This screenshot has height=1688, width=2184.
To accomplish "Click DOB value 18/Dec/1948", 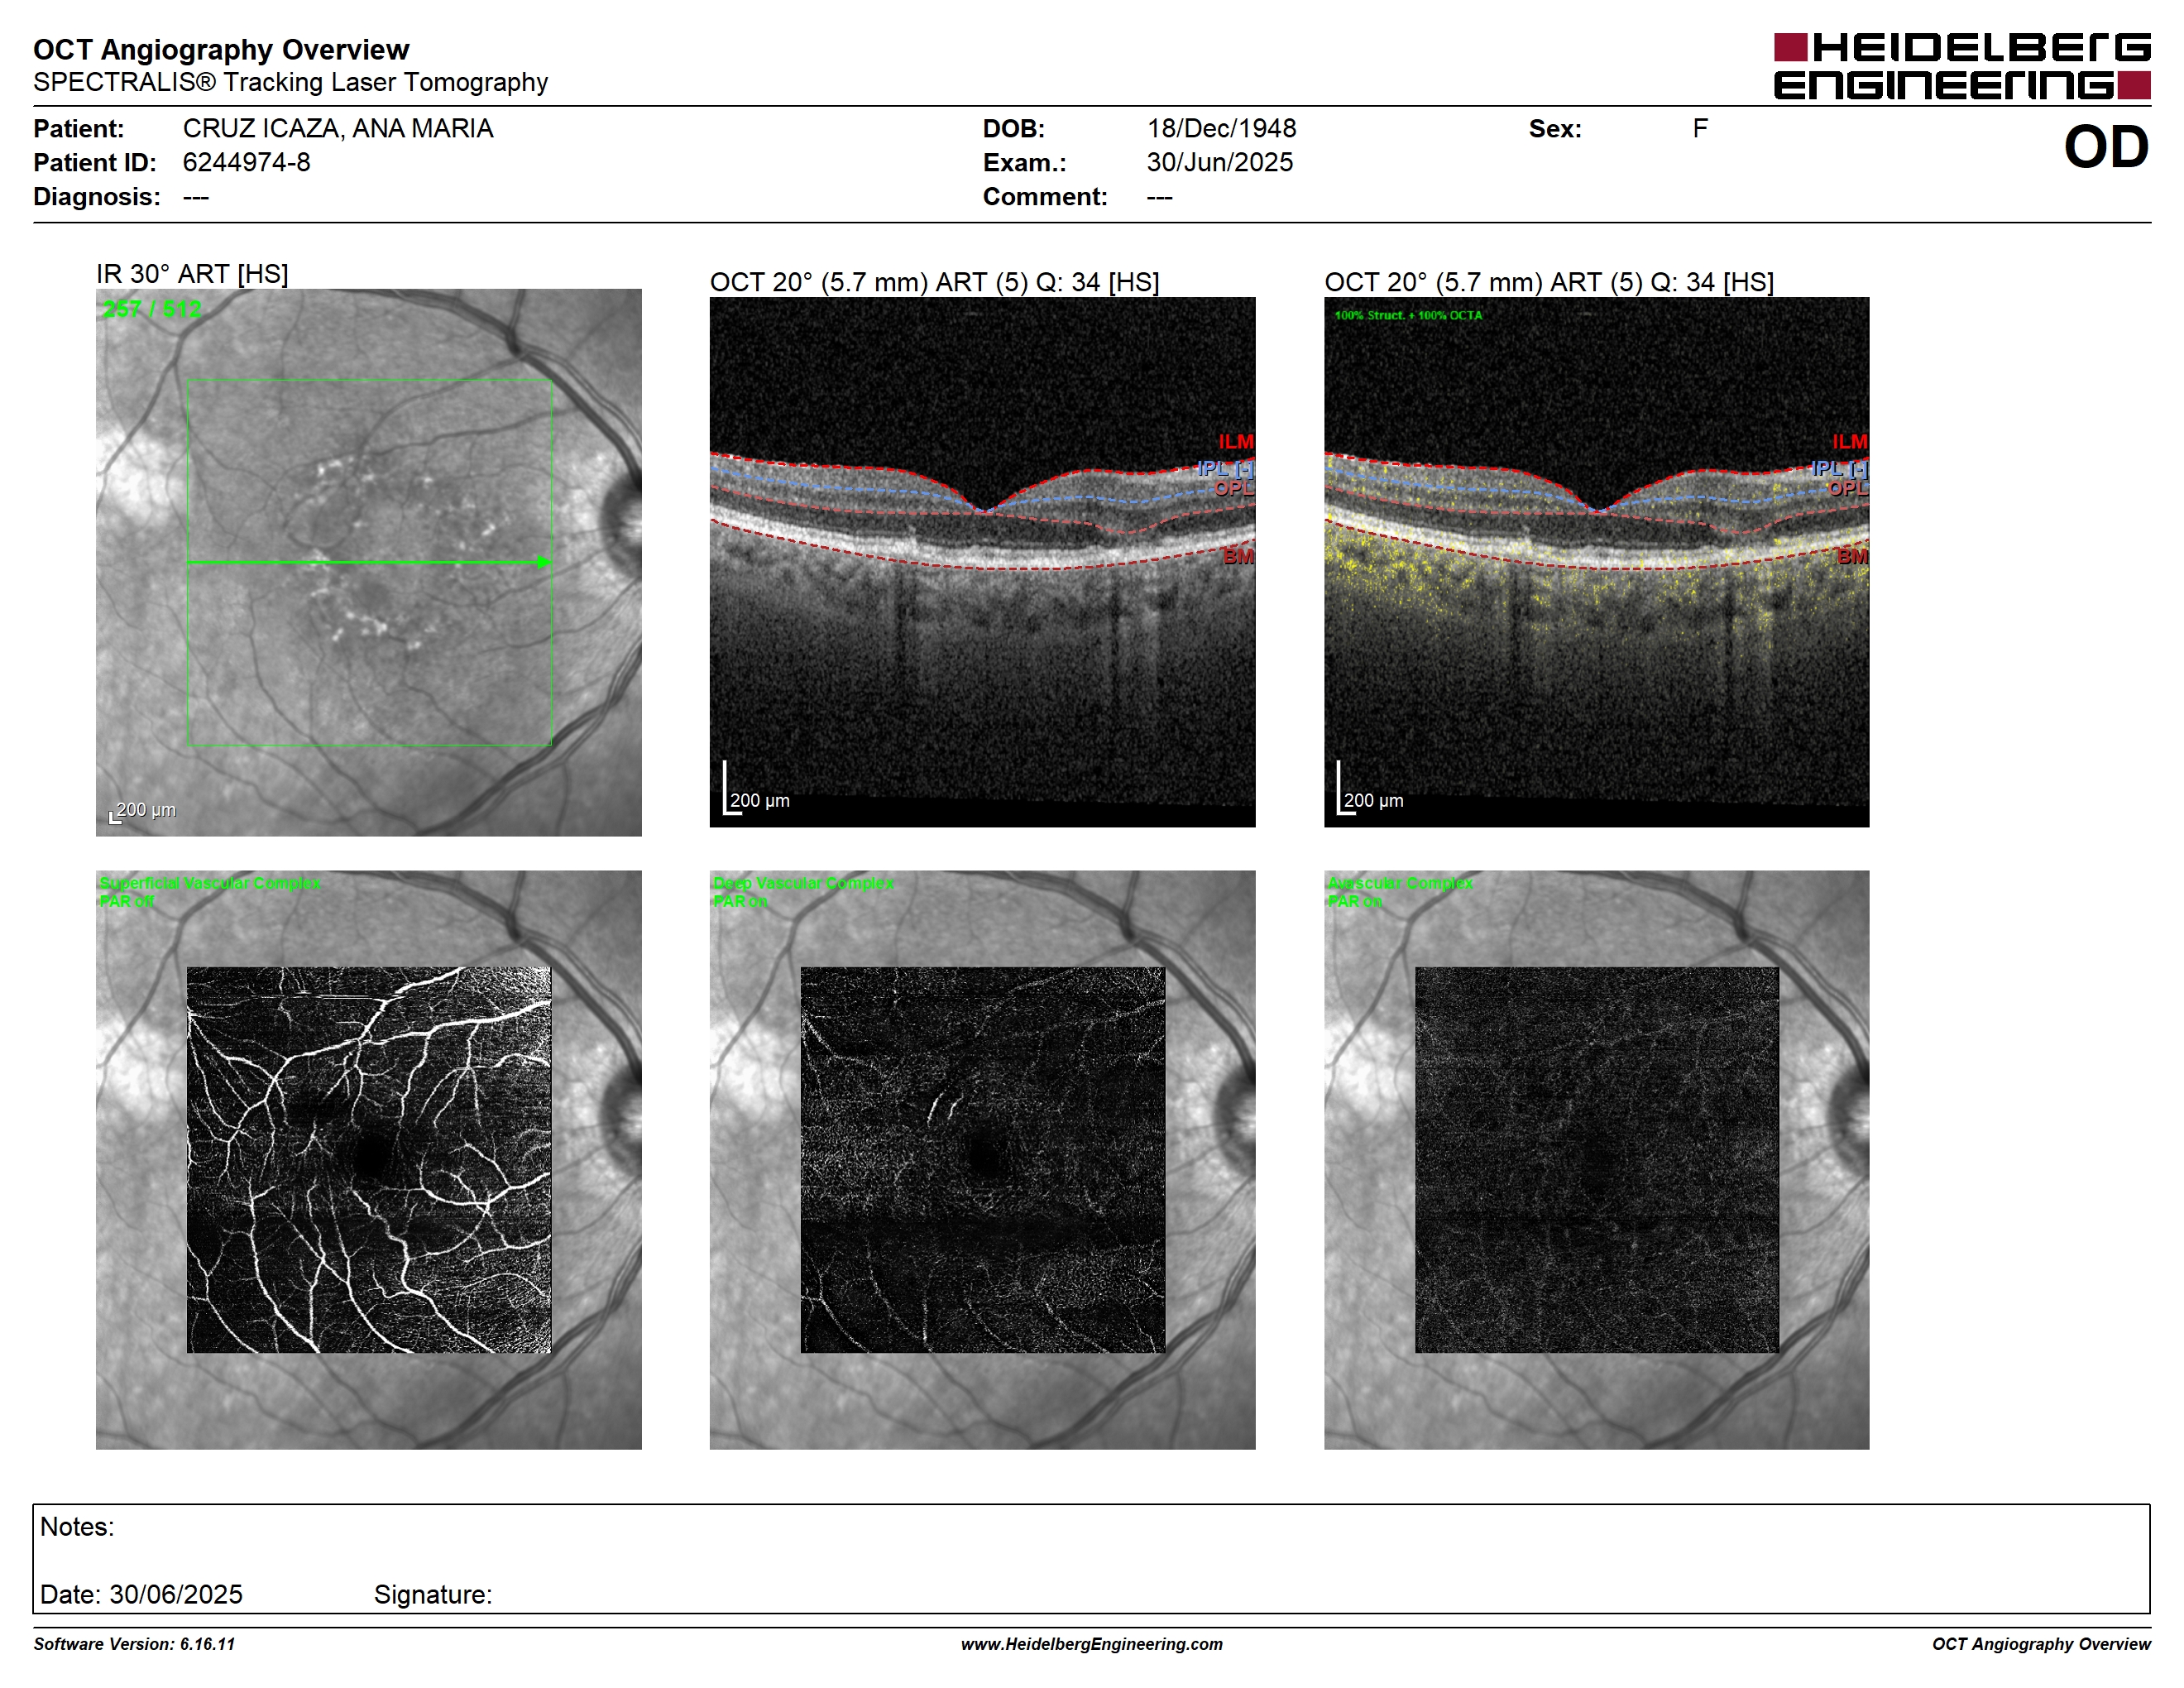I will click(x=1221, y=129).
